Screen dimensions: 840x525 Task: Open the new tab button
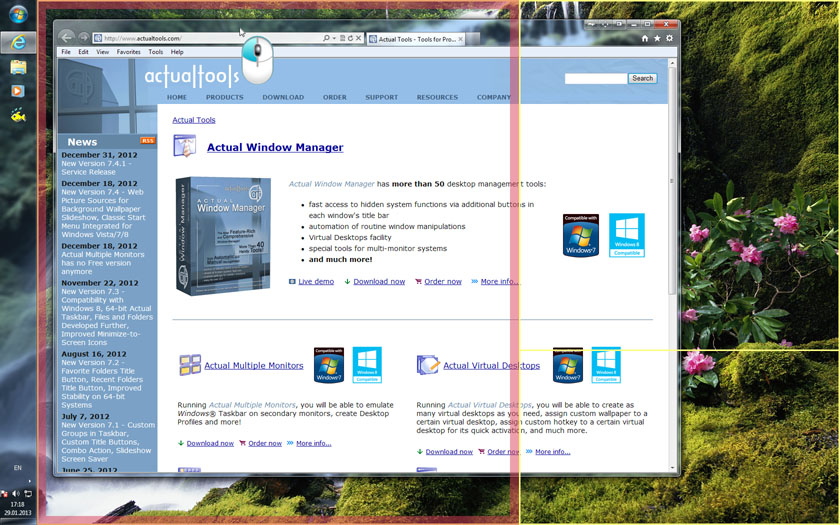[x=472, y=39]
